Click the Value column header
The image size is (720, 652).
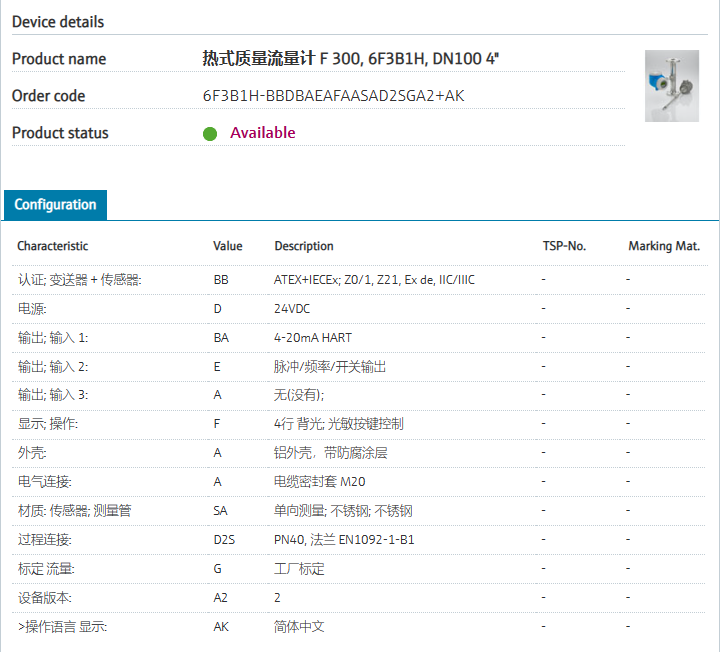pyautogui.click(x=228, y=246)
